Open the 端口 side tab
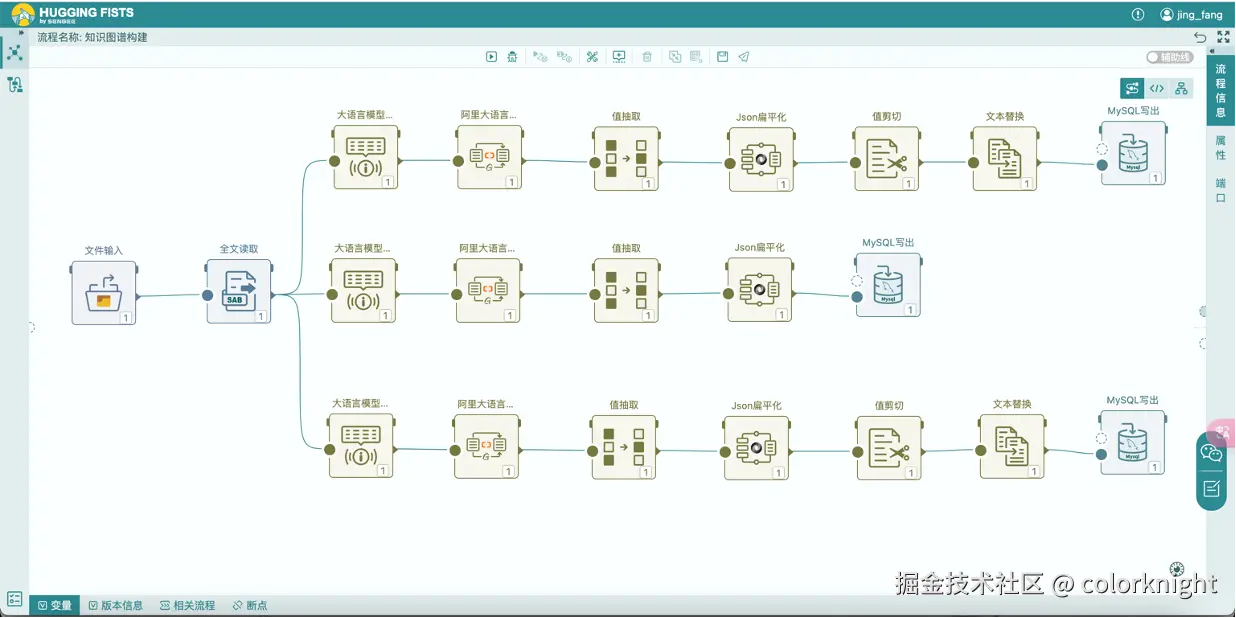 [x=1221, y=191]
